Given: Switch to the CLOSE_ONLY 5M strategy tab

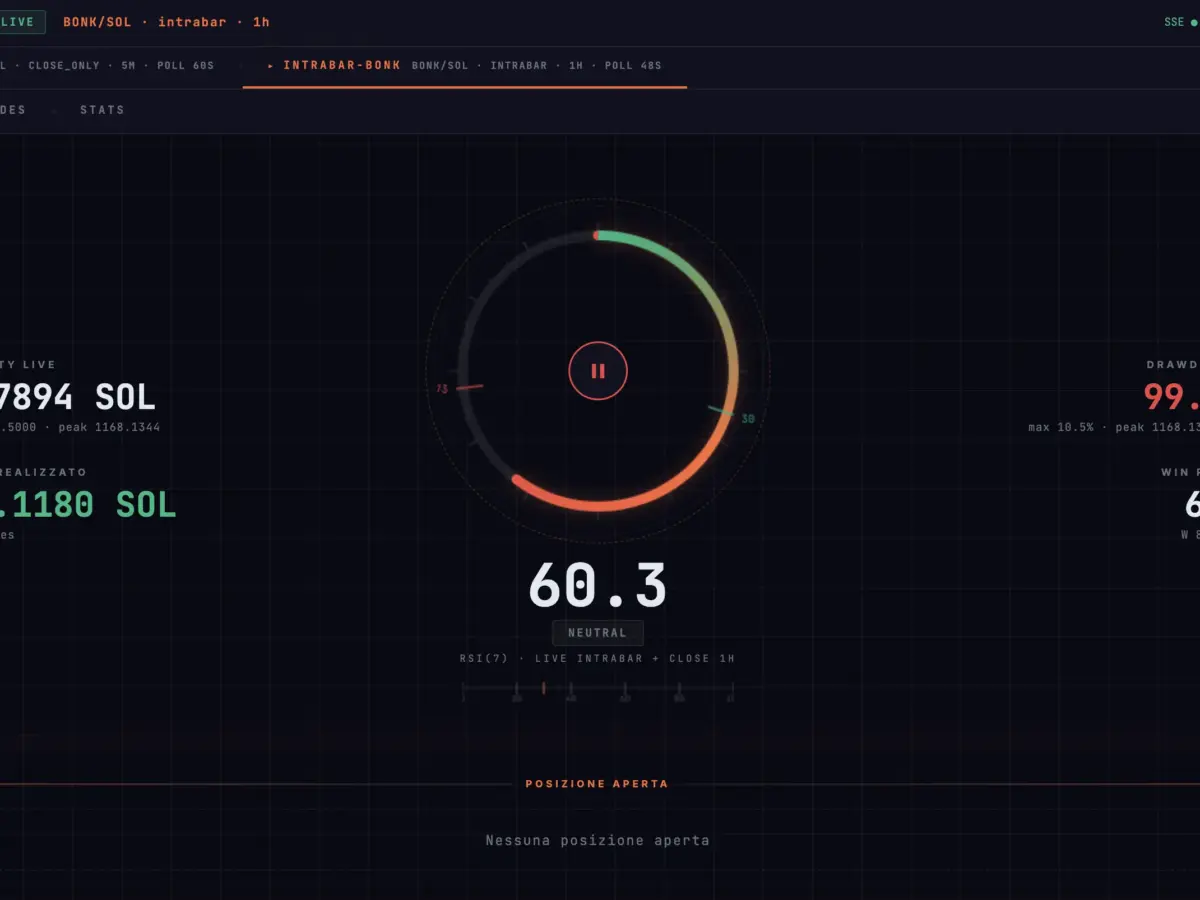Looking at the screenshot, I should [107, 66].
